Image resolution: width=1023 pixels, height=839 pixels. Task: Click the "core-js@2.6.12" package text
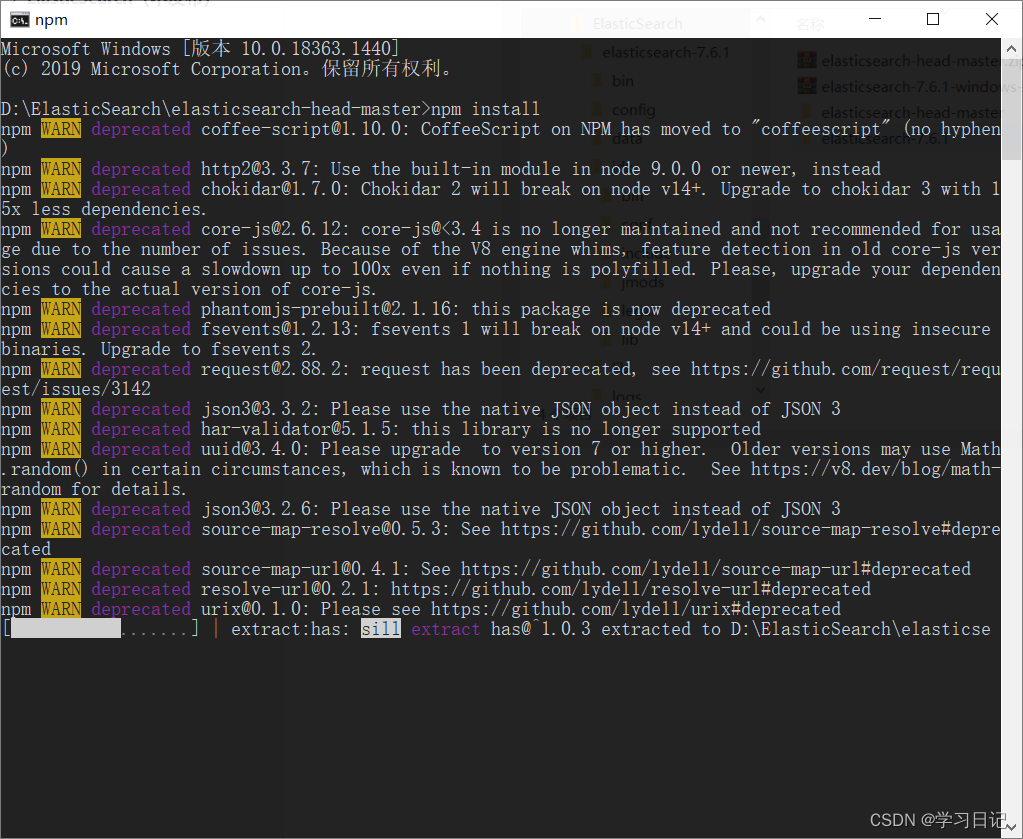click(275, 229)
